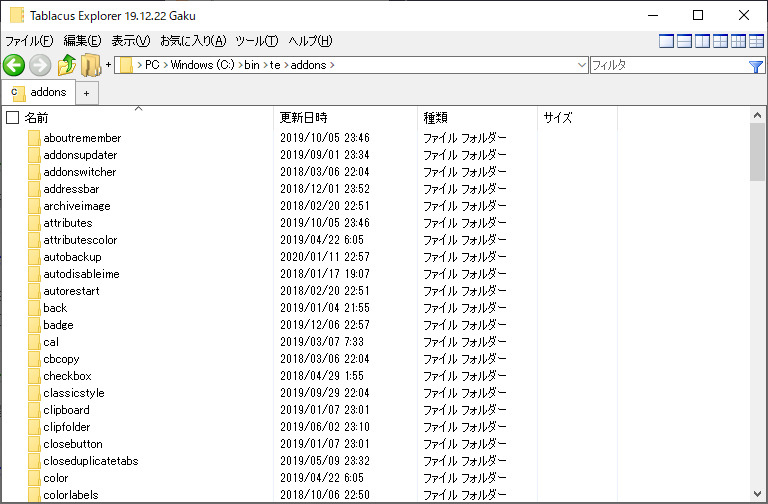768x504 pixels.
Task: Select the autodisableime folder name
Action: [x=81, y=274]
